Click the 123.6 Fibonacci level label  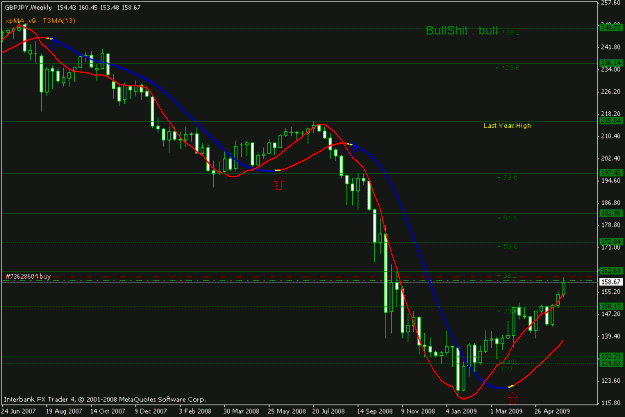[507, 68]
